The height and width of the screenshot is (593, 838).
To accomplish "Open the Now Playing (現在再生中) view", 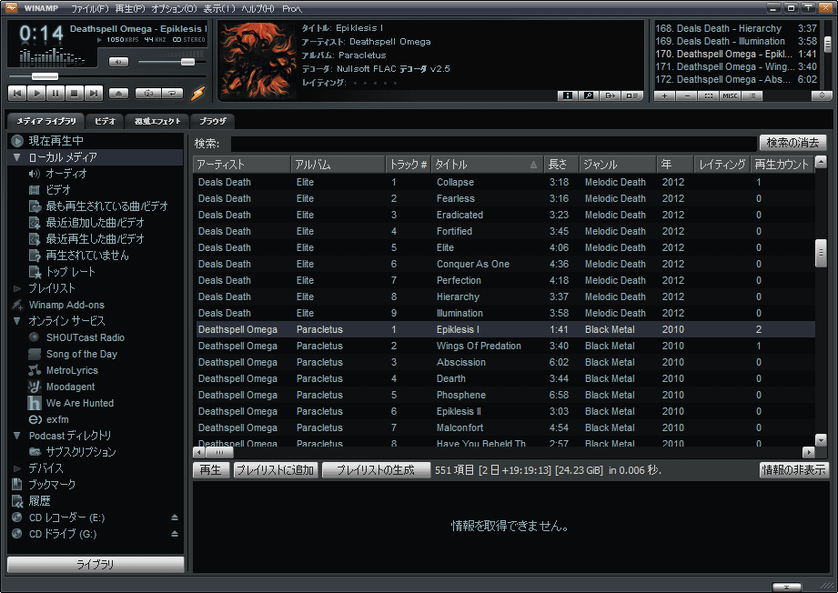I will pos(56,141).
